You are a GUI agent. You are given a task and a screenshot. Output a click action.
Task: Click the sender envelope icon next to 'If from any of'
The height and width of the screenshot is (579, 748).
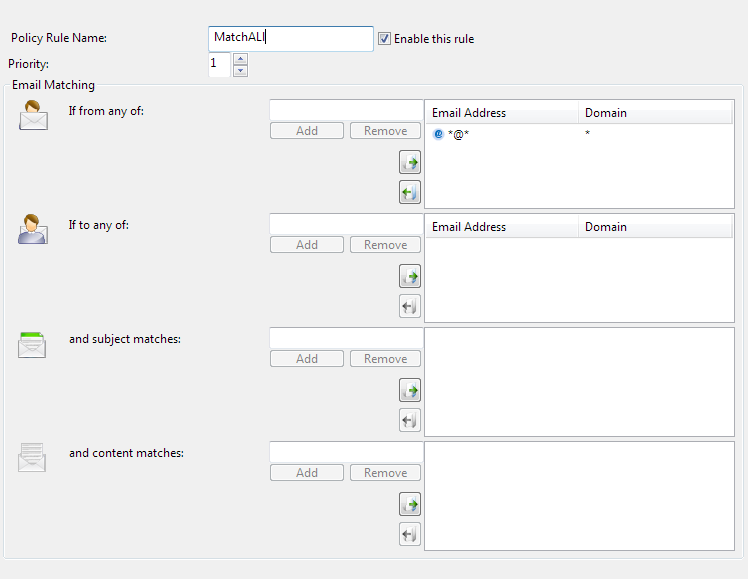33,116
